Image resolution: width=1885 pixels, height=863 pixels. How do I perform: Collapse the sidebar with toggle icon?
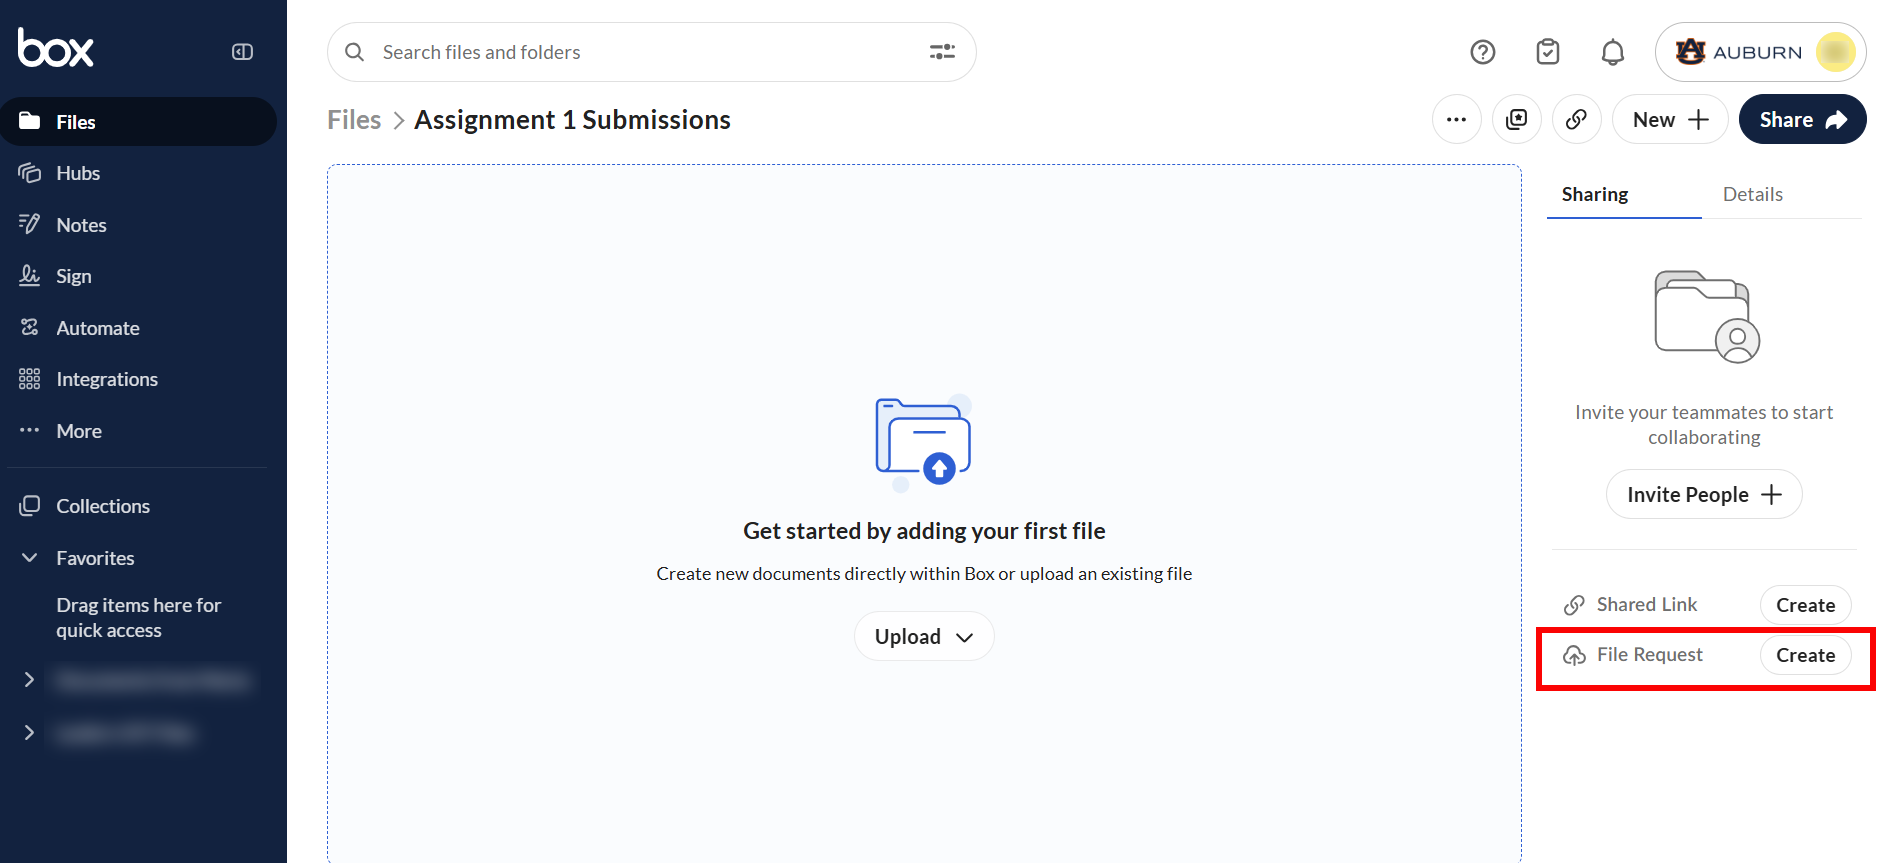(x=242, y=52)
